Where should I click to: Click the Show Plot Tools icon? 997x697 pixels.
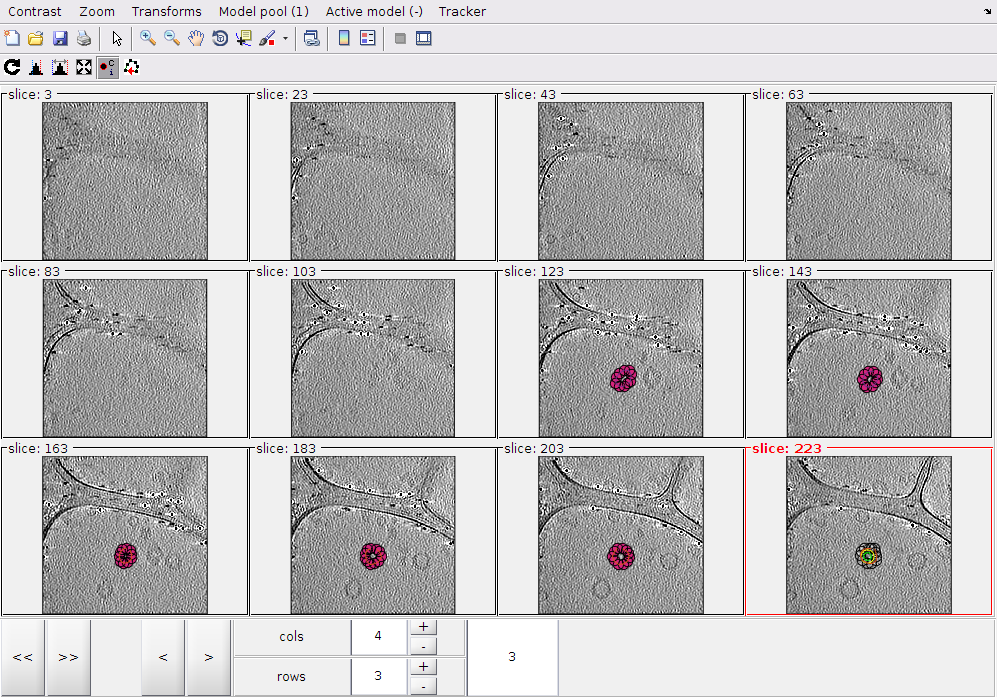423,38
